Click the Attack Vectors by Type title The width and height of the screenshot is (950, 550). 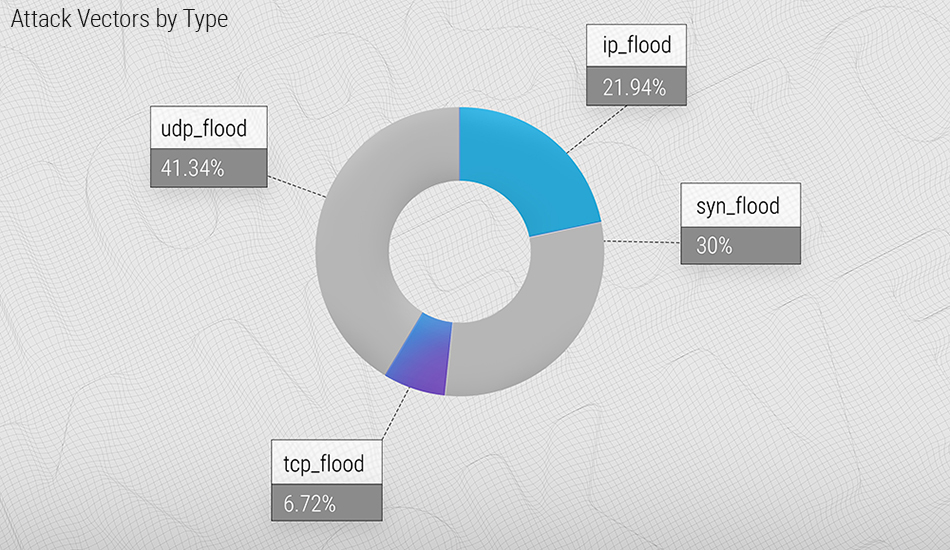(x=119, y=19)
